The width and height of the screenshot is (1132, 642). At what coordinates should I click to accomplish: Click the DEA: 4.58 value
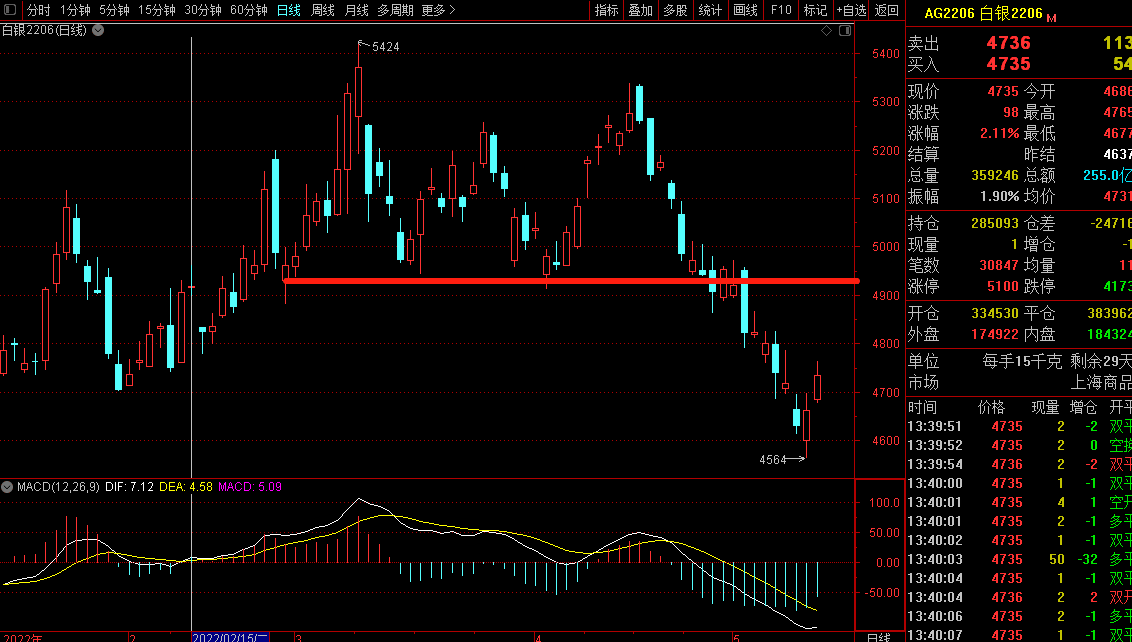click(186, 487)
